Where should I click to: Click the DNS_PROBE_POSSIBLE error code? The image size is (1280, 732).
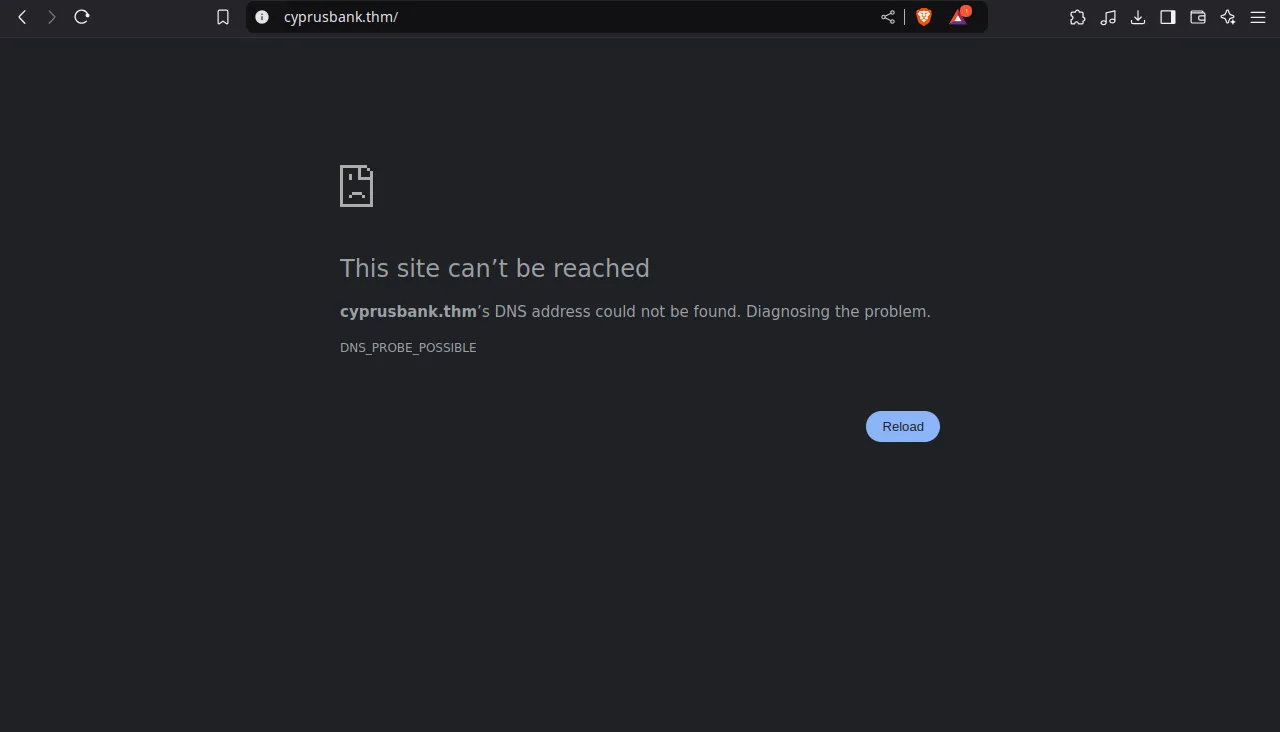408,348
